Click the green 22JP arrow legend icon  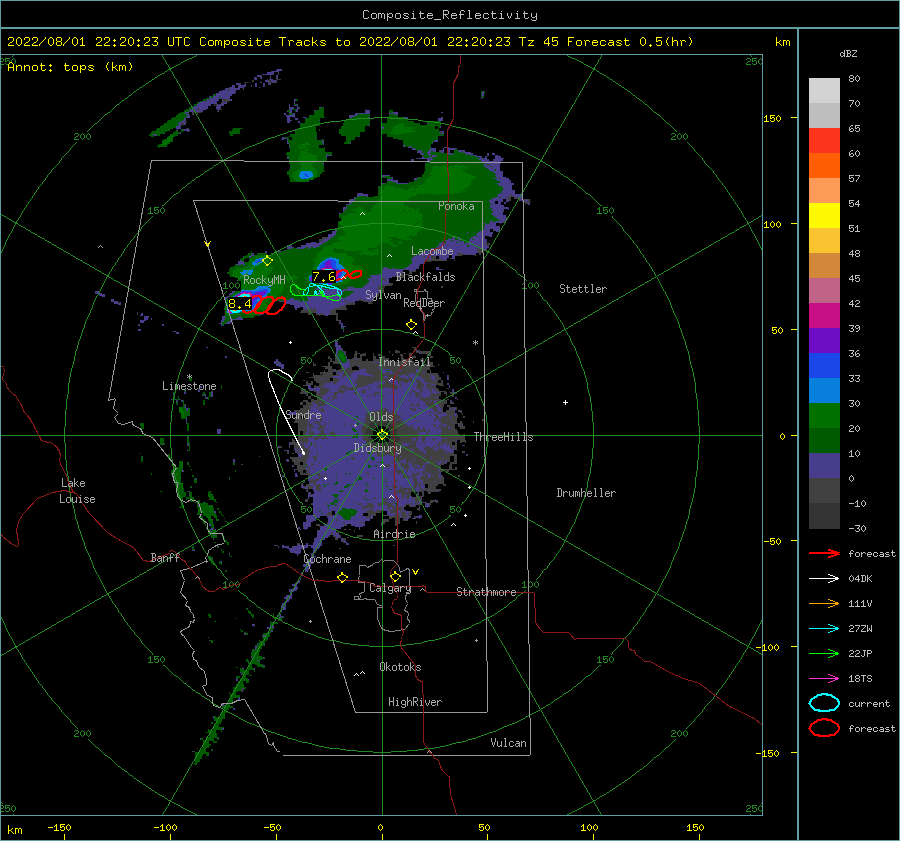click(824, 653)
